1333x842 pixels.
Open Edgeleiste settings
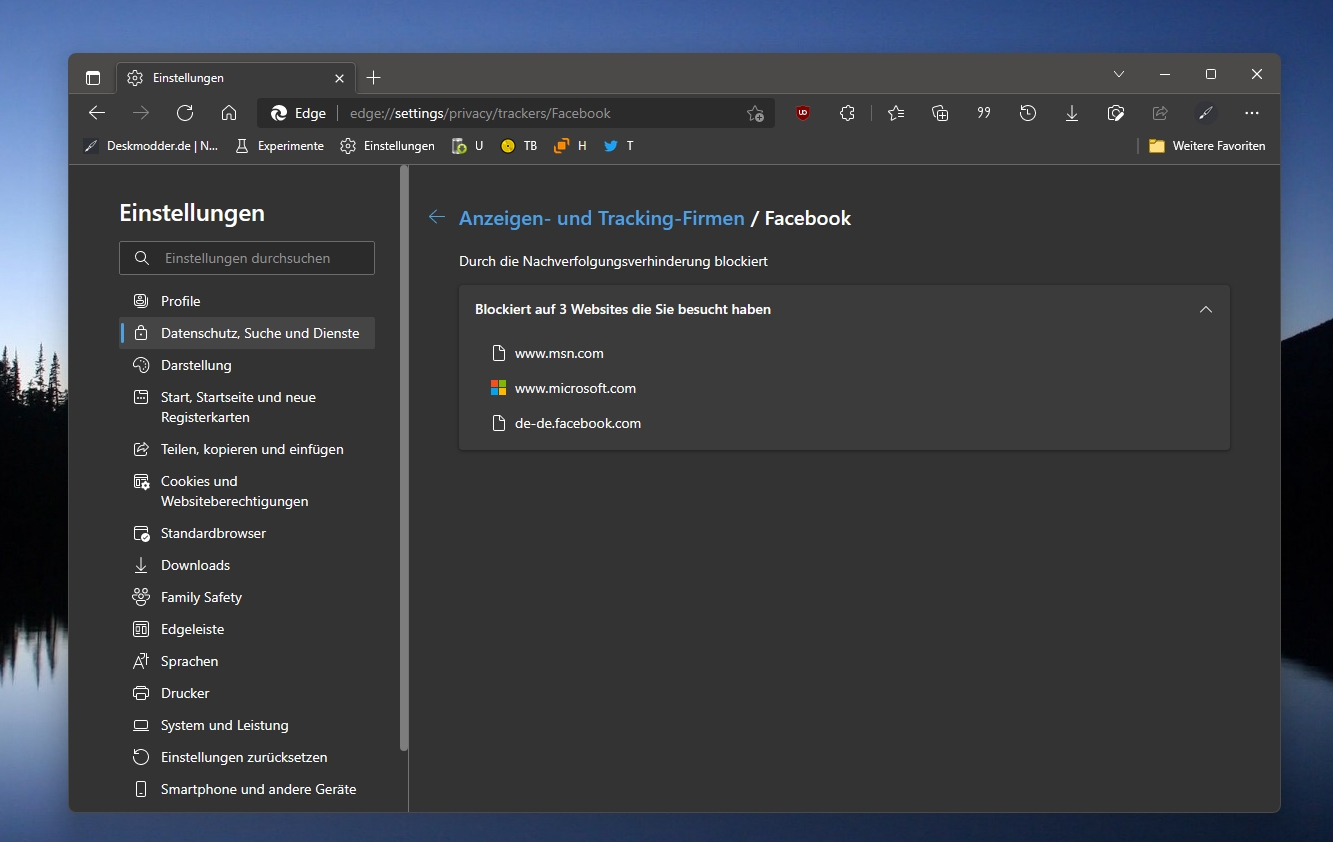[x=247, y=629]
